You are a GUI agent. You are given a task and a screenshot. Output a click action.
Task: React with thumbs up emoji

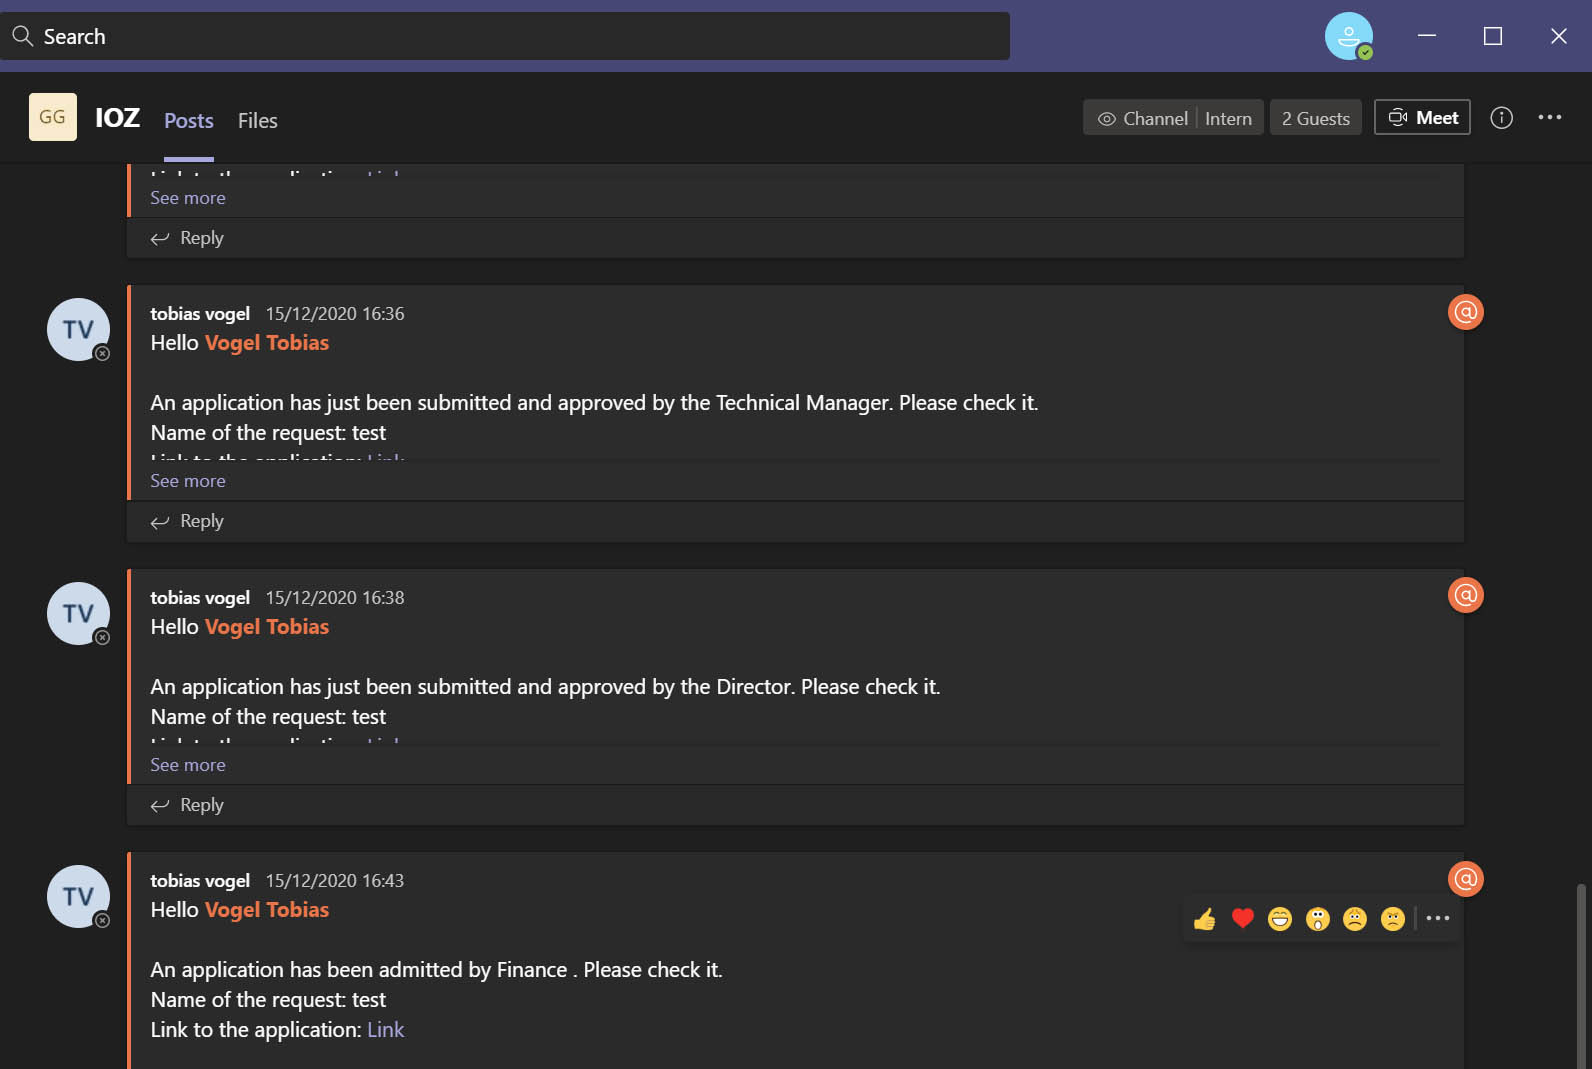pyautogui.click(x=1205, y=919)
